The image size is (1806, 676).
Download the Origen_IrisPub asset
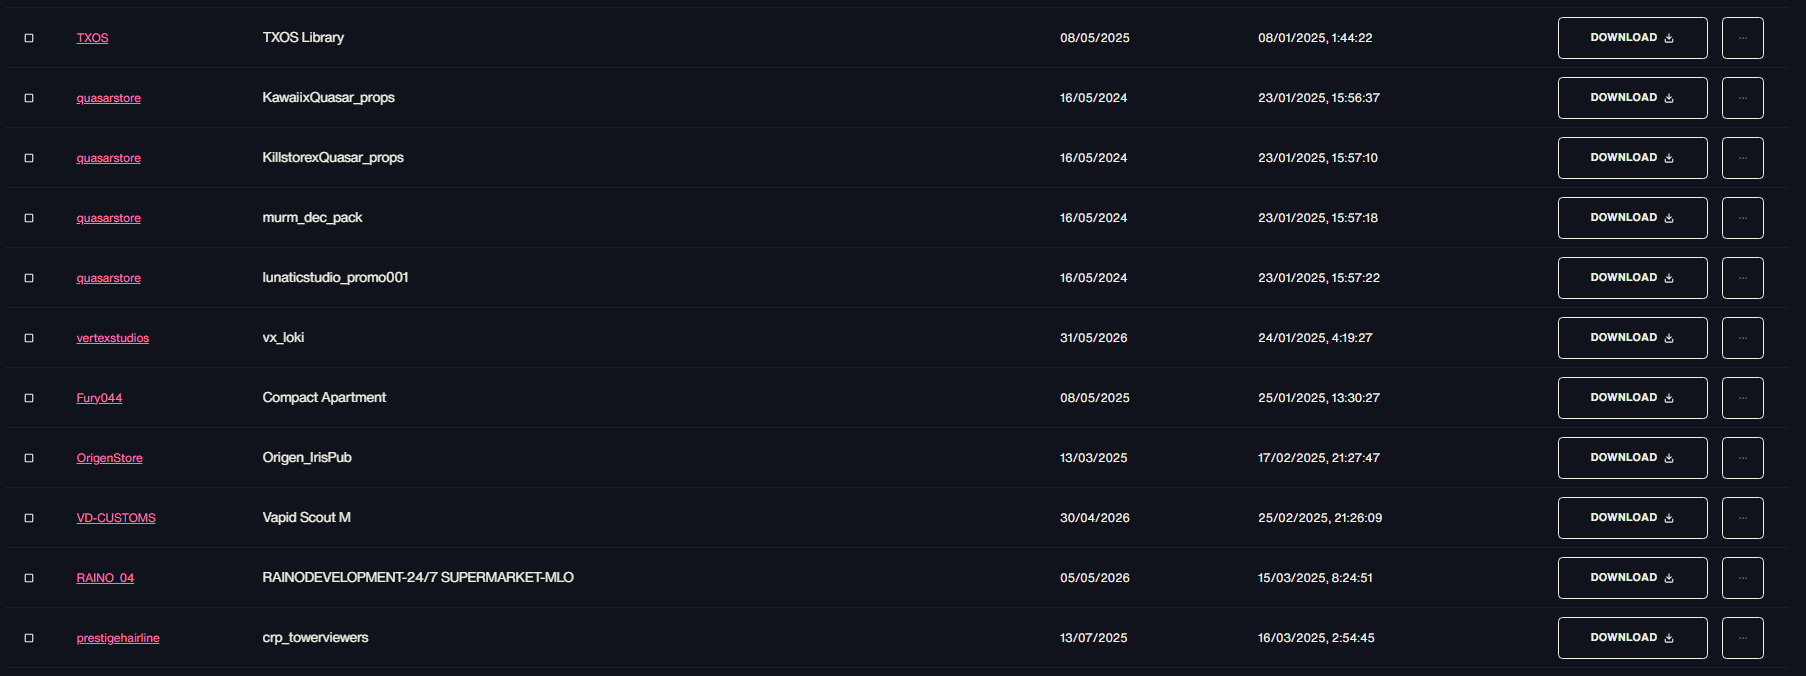[1632, 458]
